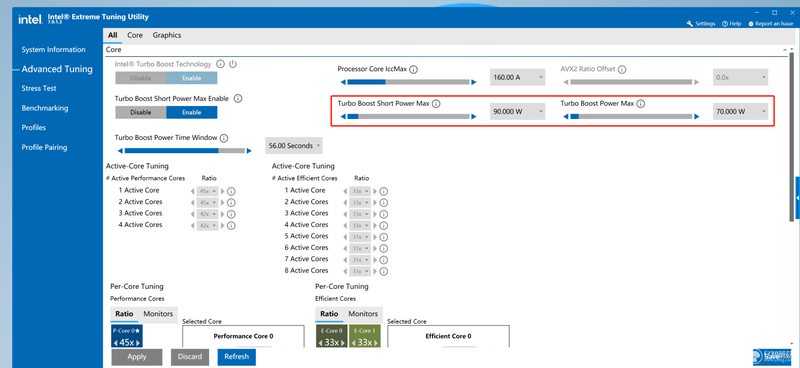Click Intel logo in title bar
Screen dimensions: 800x368
pos(30,19)
